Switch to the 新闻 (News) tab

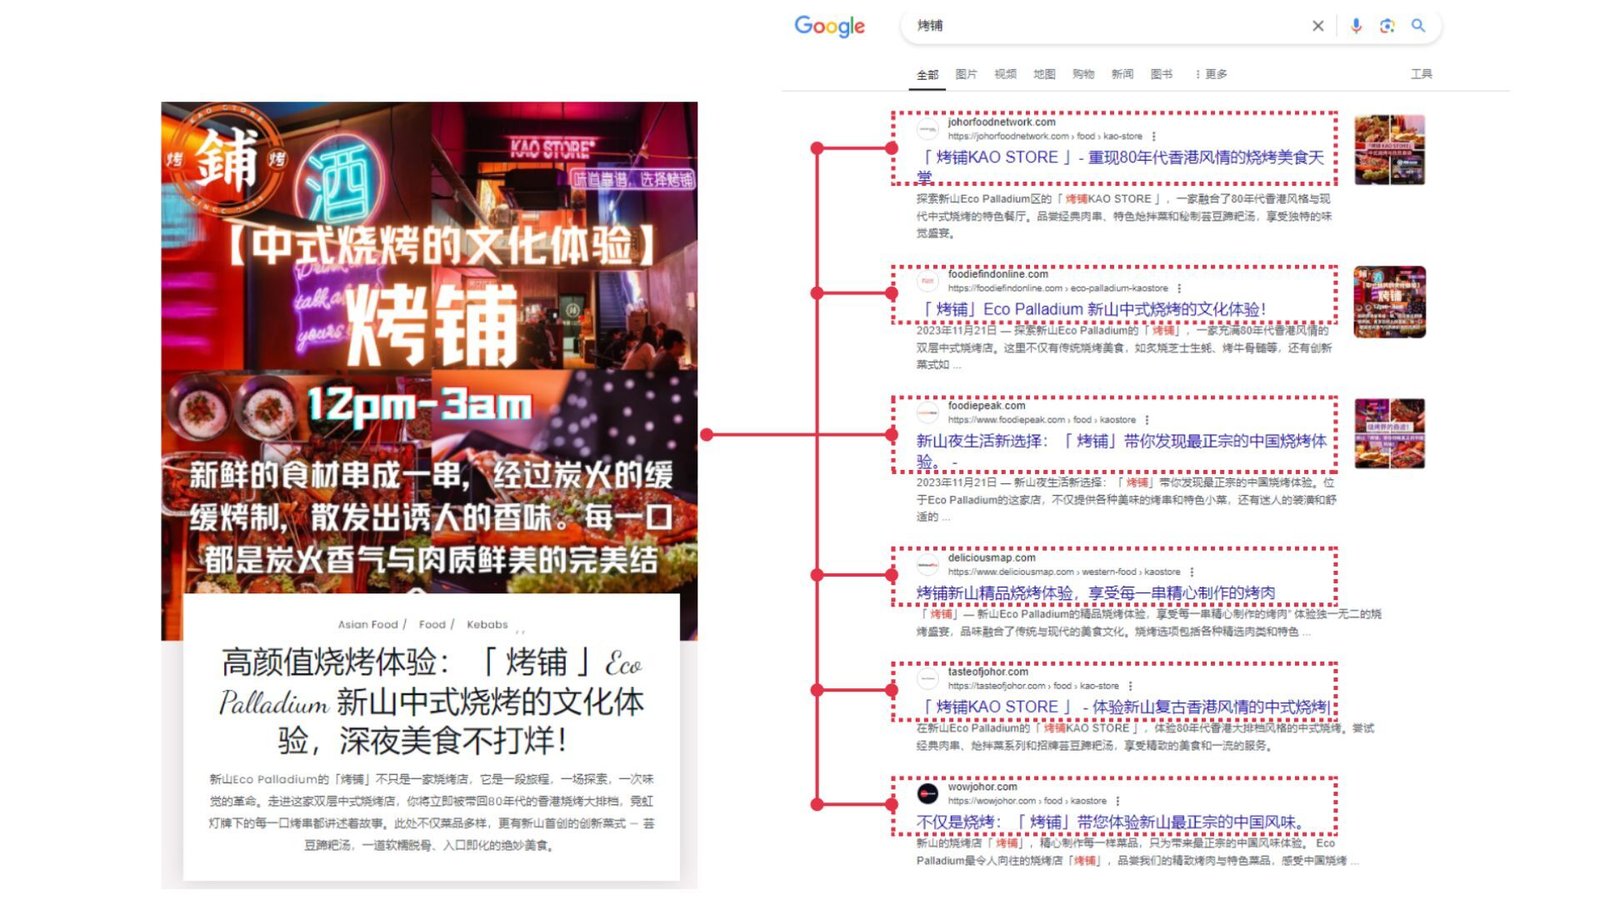click(1123, 74)
